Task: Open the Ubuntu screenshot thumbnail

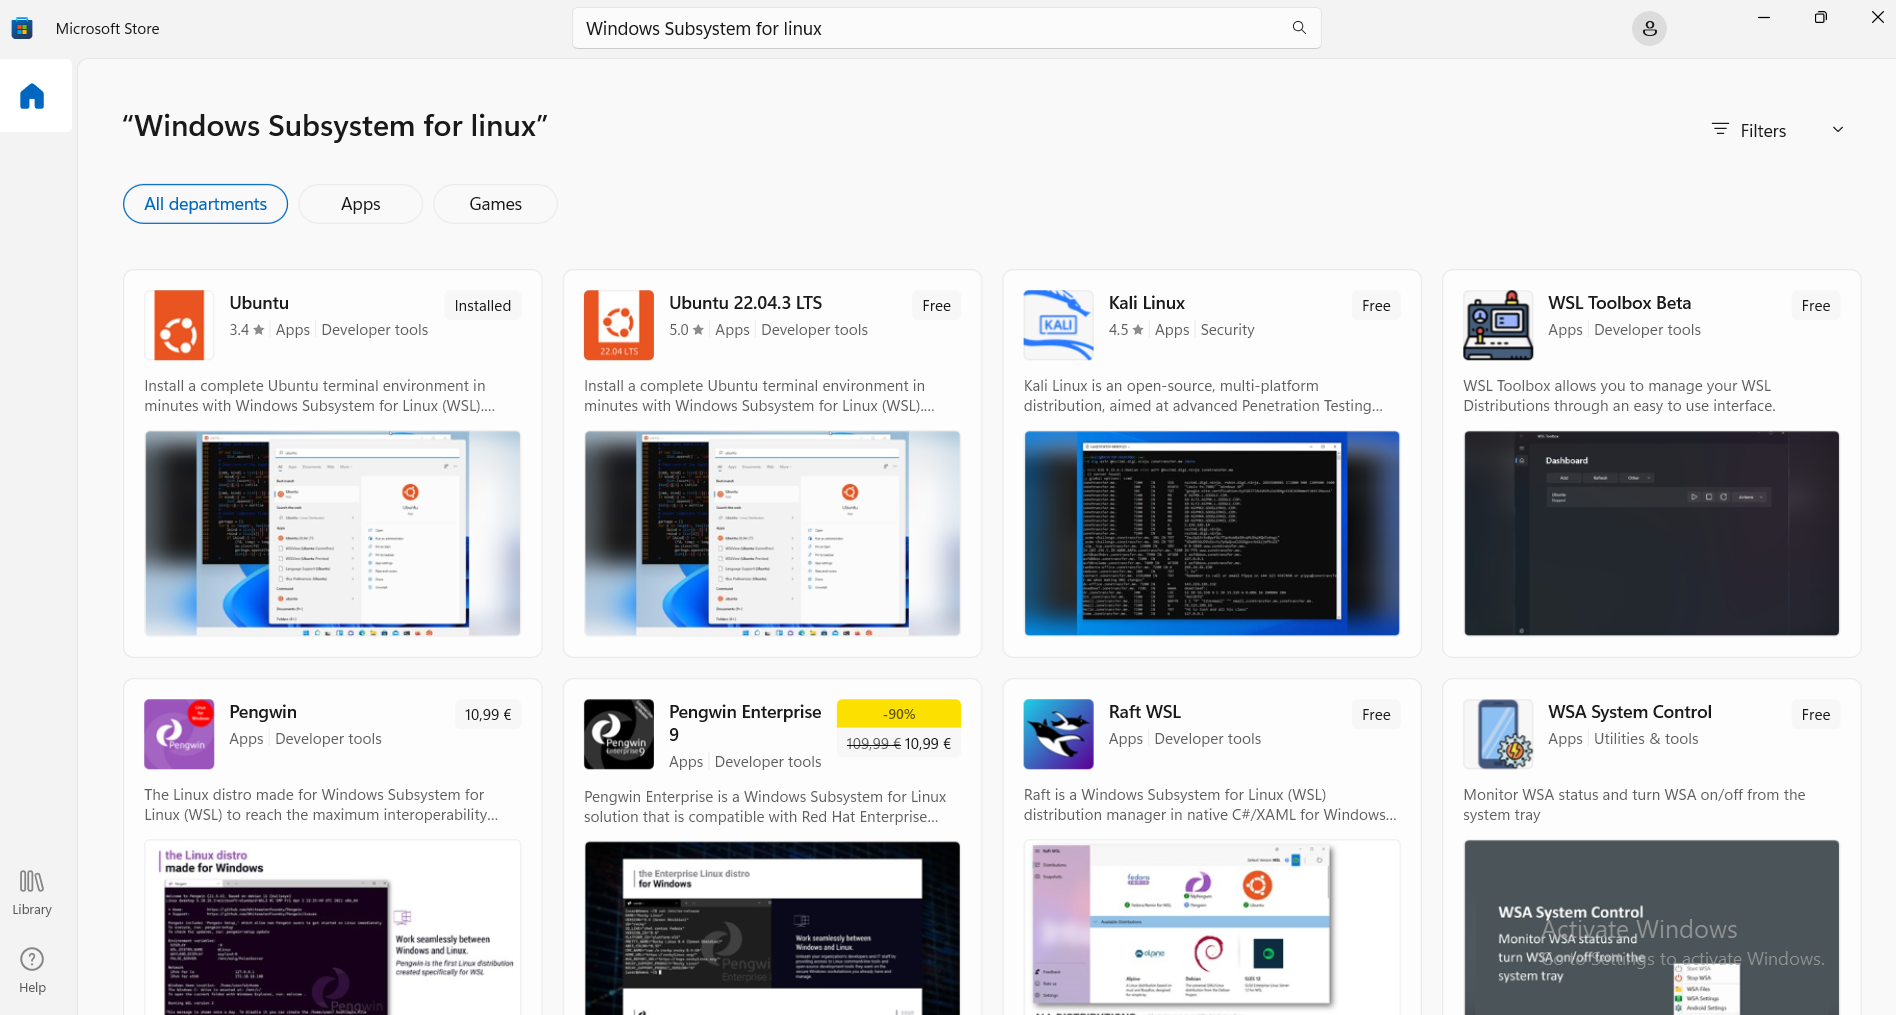Action: tap(333, 533)
